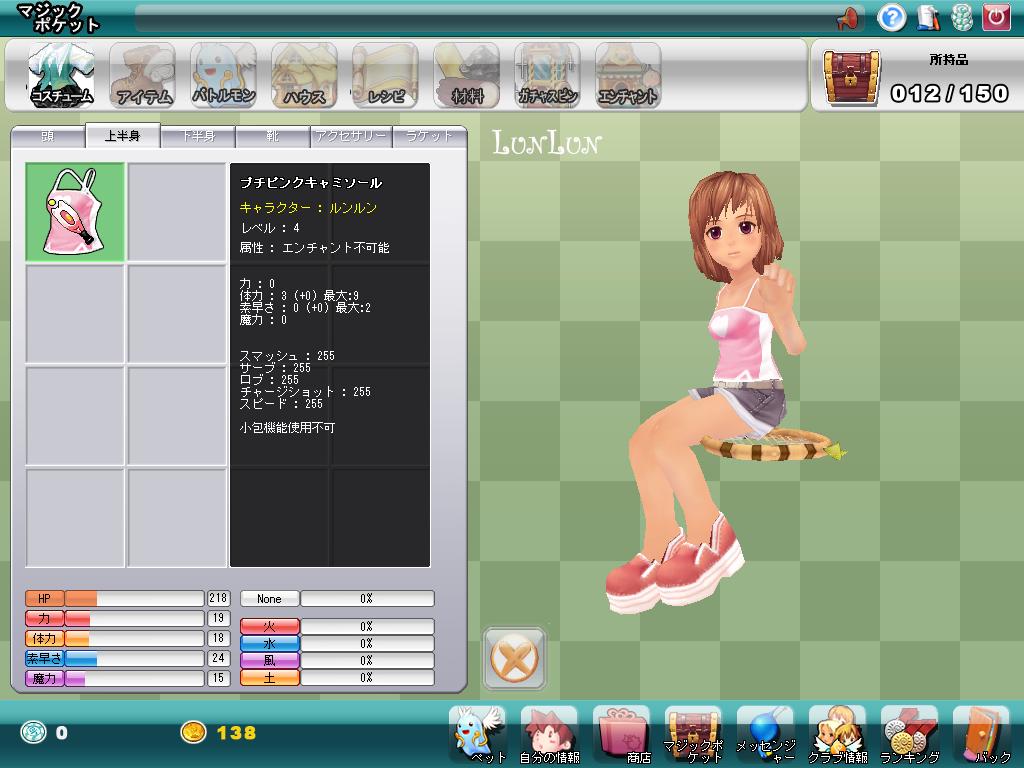Click the megaphone announcement icon
The width and height of the screenshot is (1024, 768).
(x=848, y=18)
